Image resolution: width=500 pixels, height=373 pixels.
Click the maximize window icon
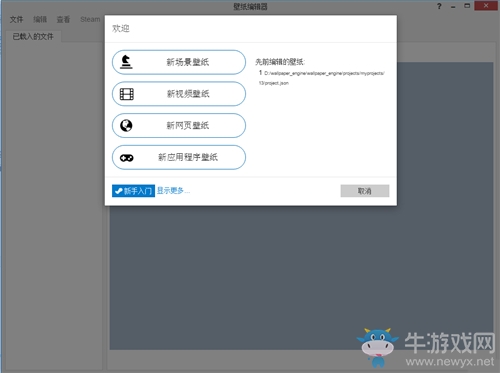[x=467, y=6]
